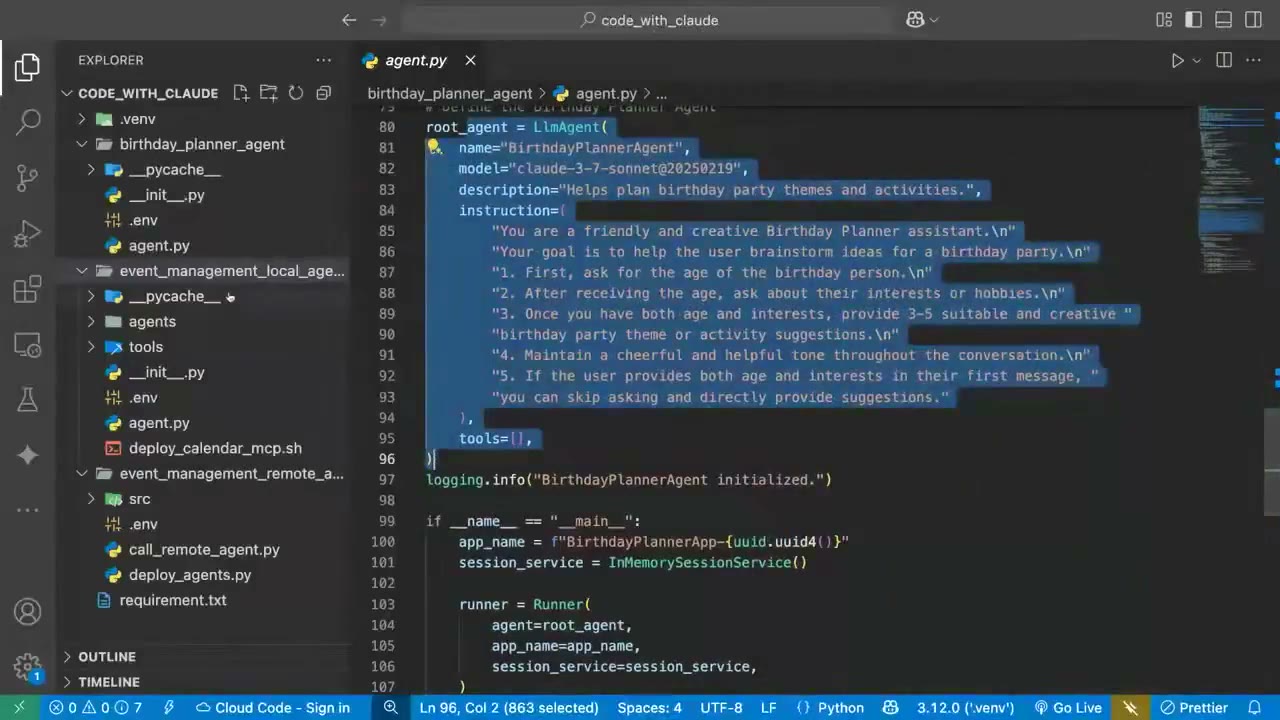Select Python interpreter 3.12.0 ('.venv')
The height and width of the screenshot is (720, 1280).
(966, 708)
